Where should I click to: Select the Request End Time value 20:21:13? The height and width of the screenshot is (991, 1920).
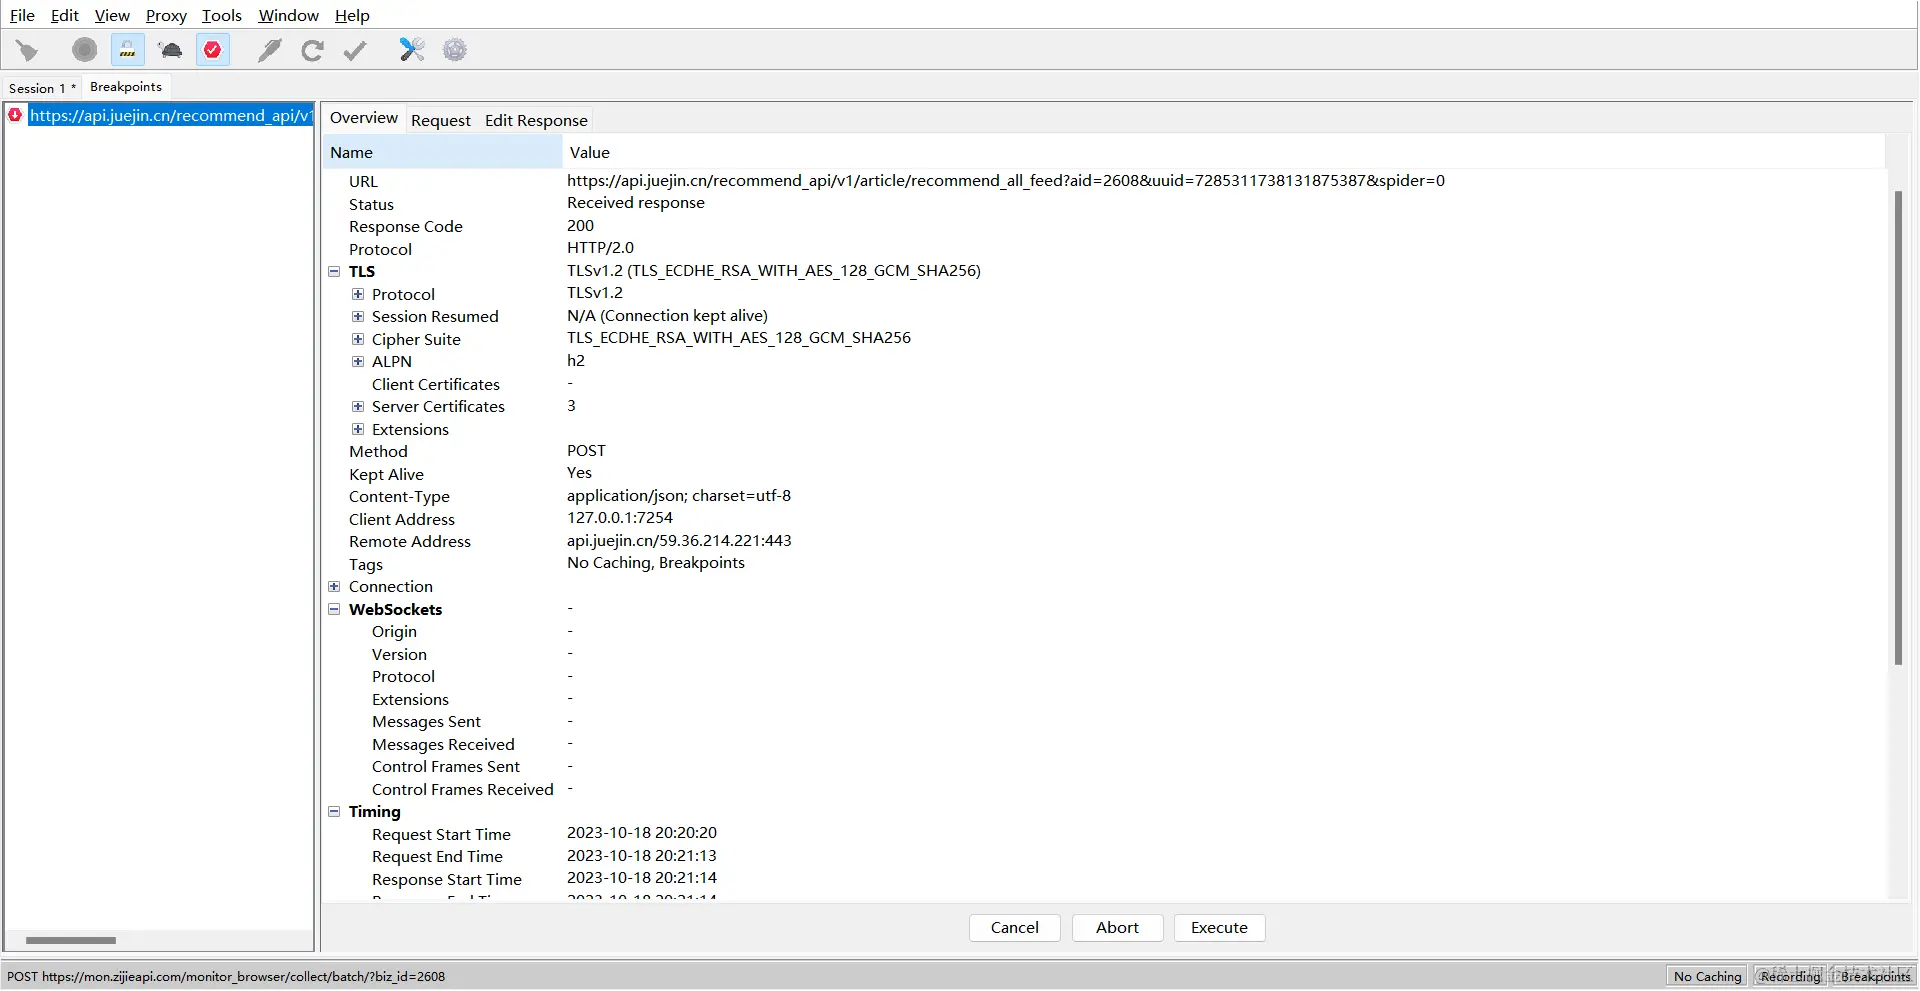(642, 856)
